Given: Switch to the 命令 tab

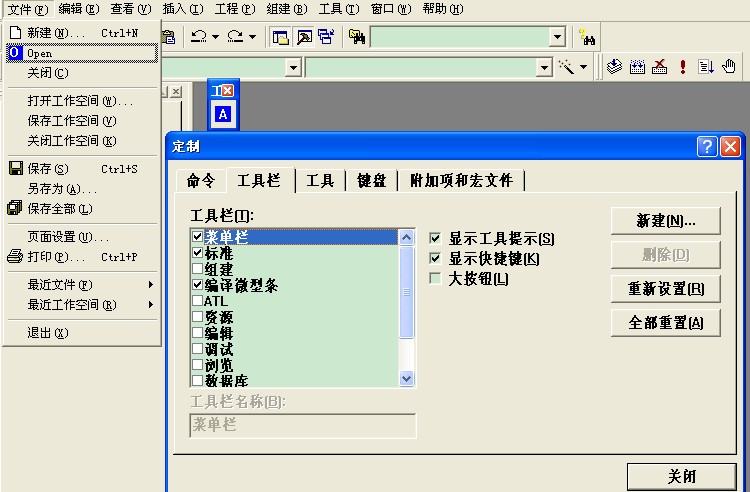Looking at the screenshot, I should [201, 181].
